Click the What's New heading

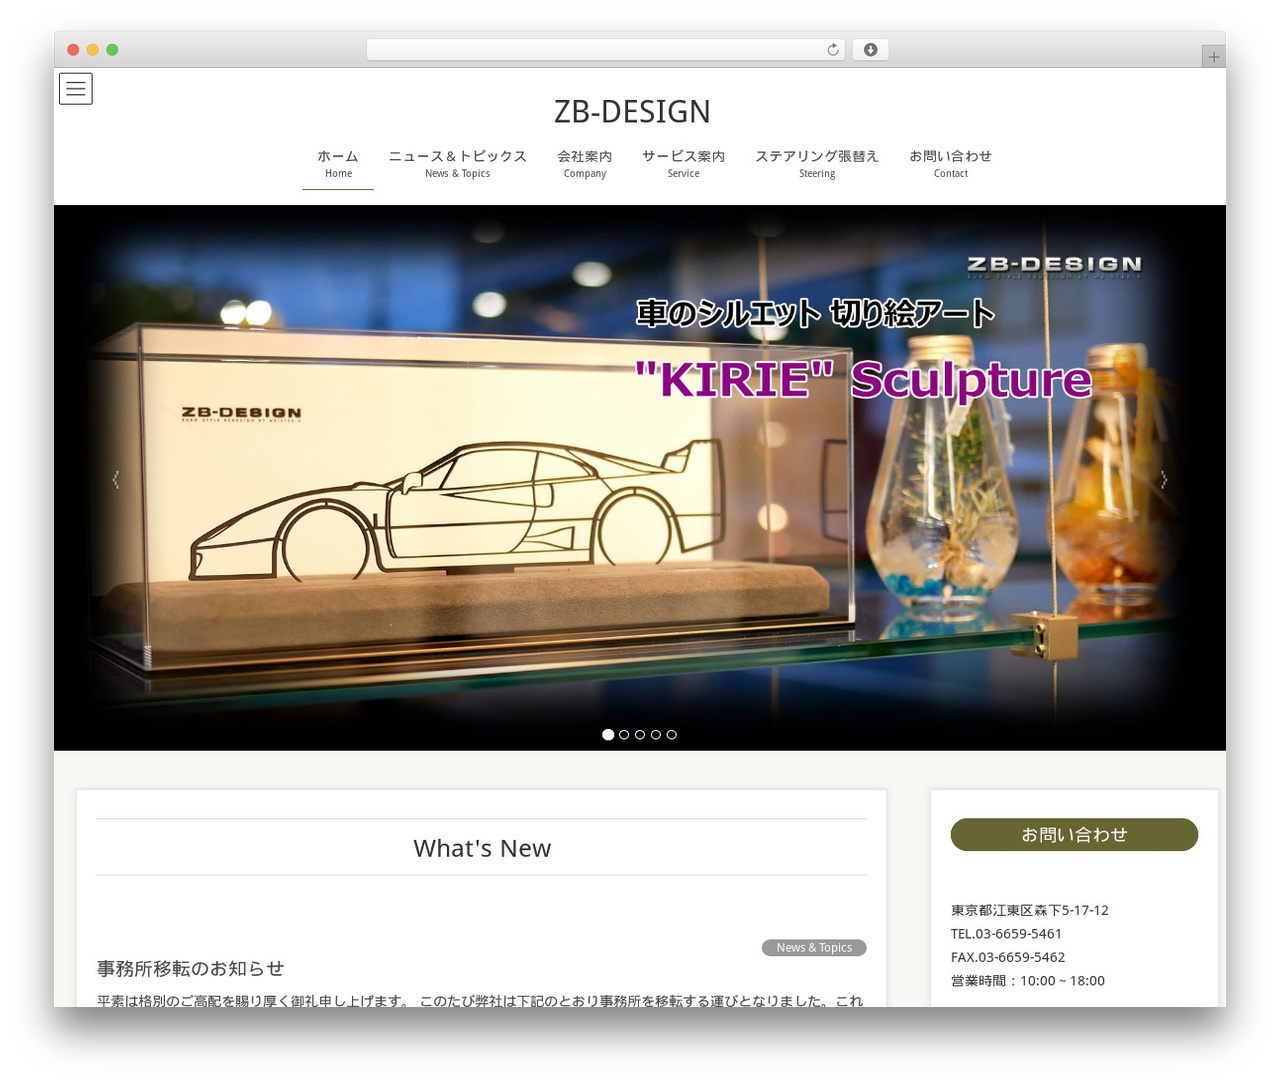point(482,848)
